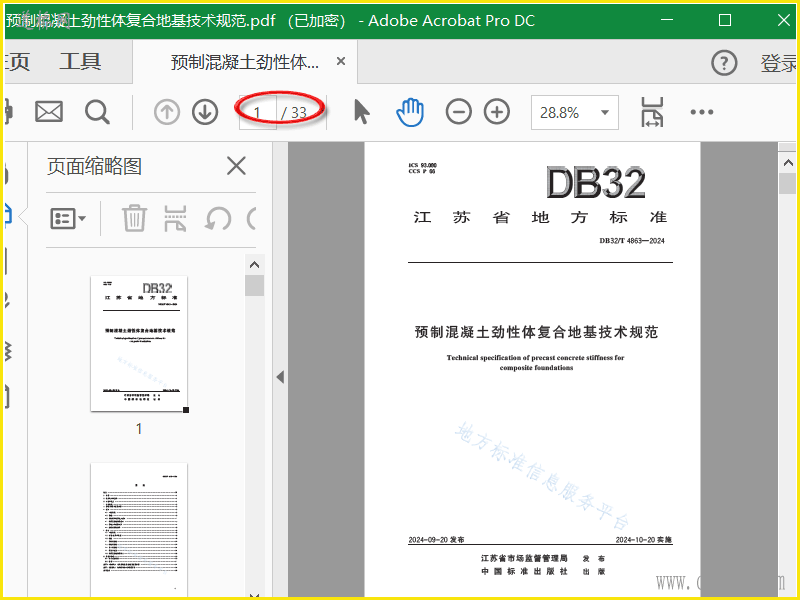Screen dimensions: 800x600
Task: Open thumbnail panel options menu
Action: pyautogui.click(x=68, y=219)
